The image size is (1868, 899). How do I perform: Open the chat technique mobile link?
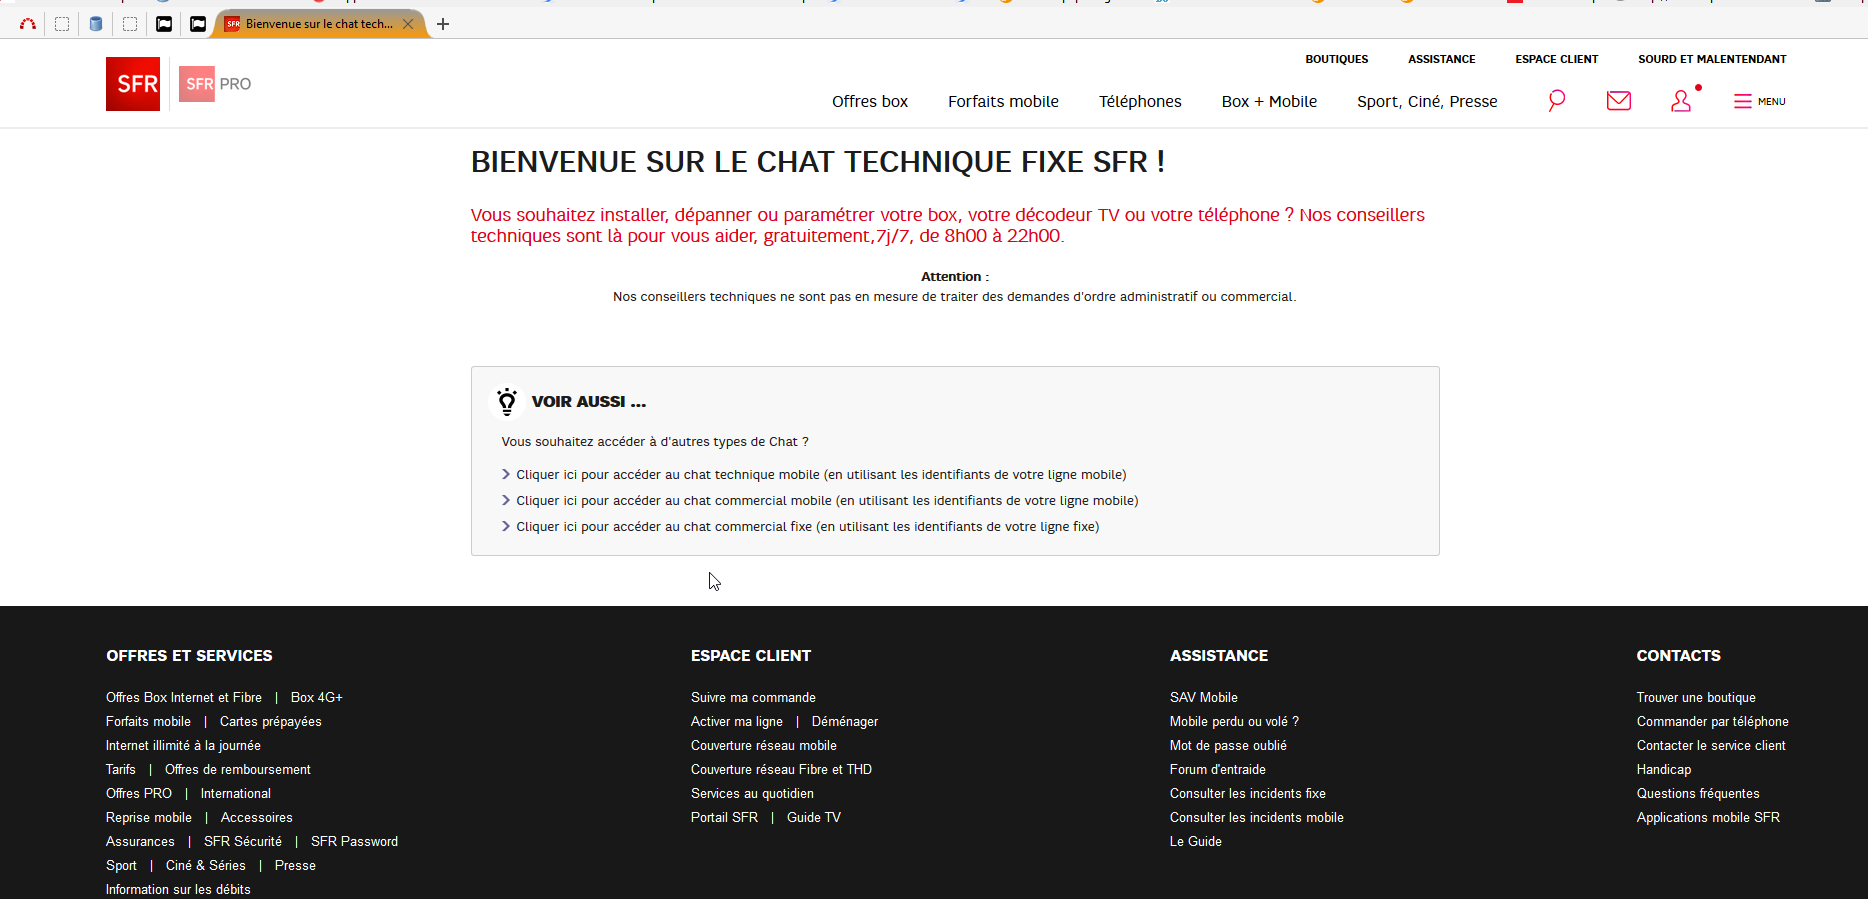[820, 475]
